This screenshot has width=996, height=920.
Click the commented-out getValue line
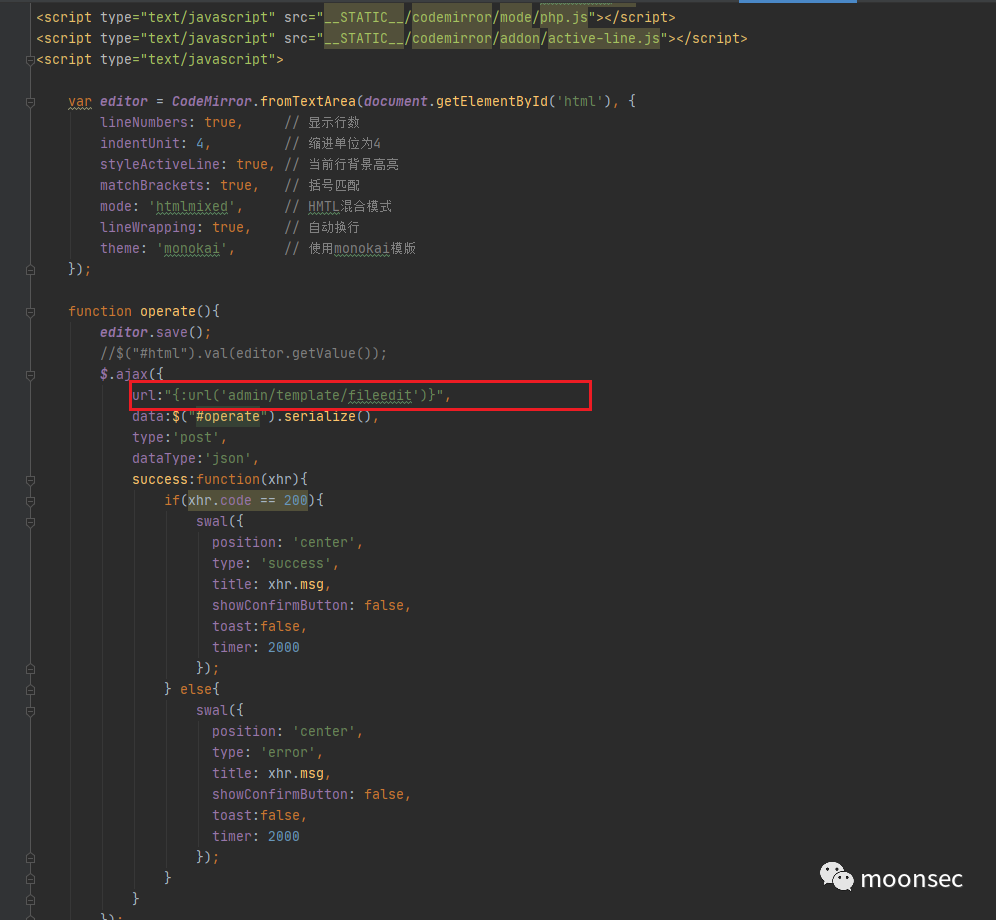tap(243, 353)
